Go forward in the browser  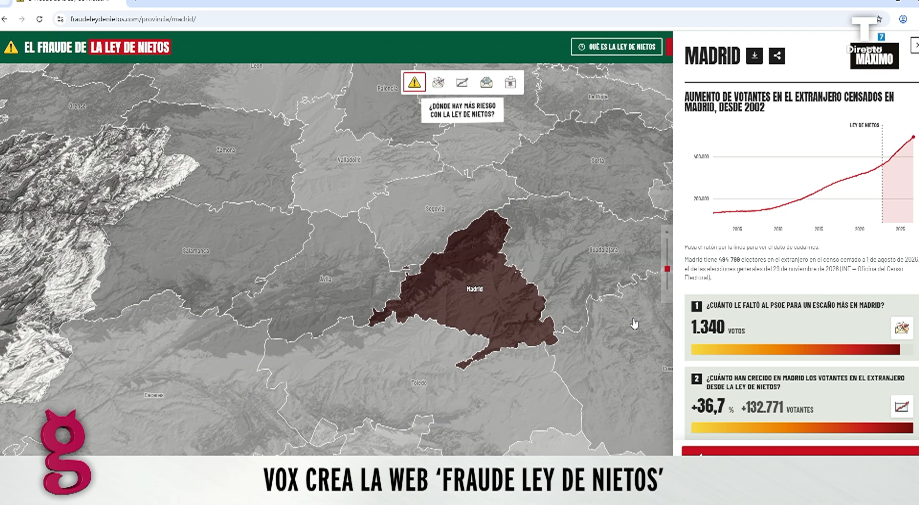coord(22,19)
